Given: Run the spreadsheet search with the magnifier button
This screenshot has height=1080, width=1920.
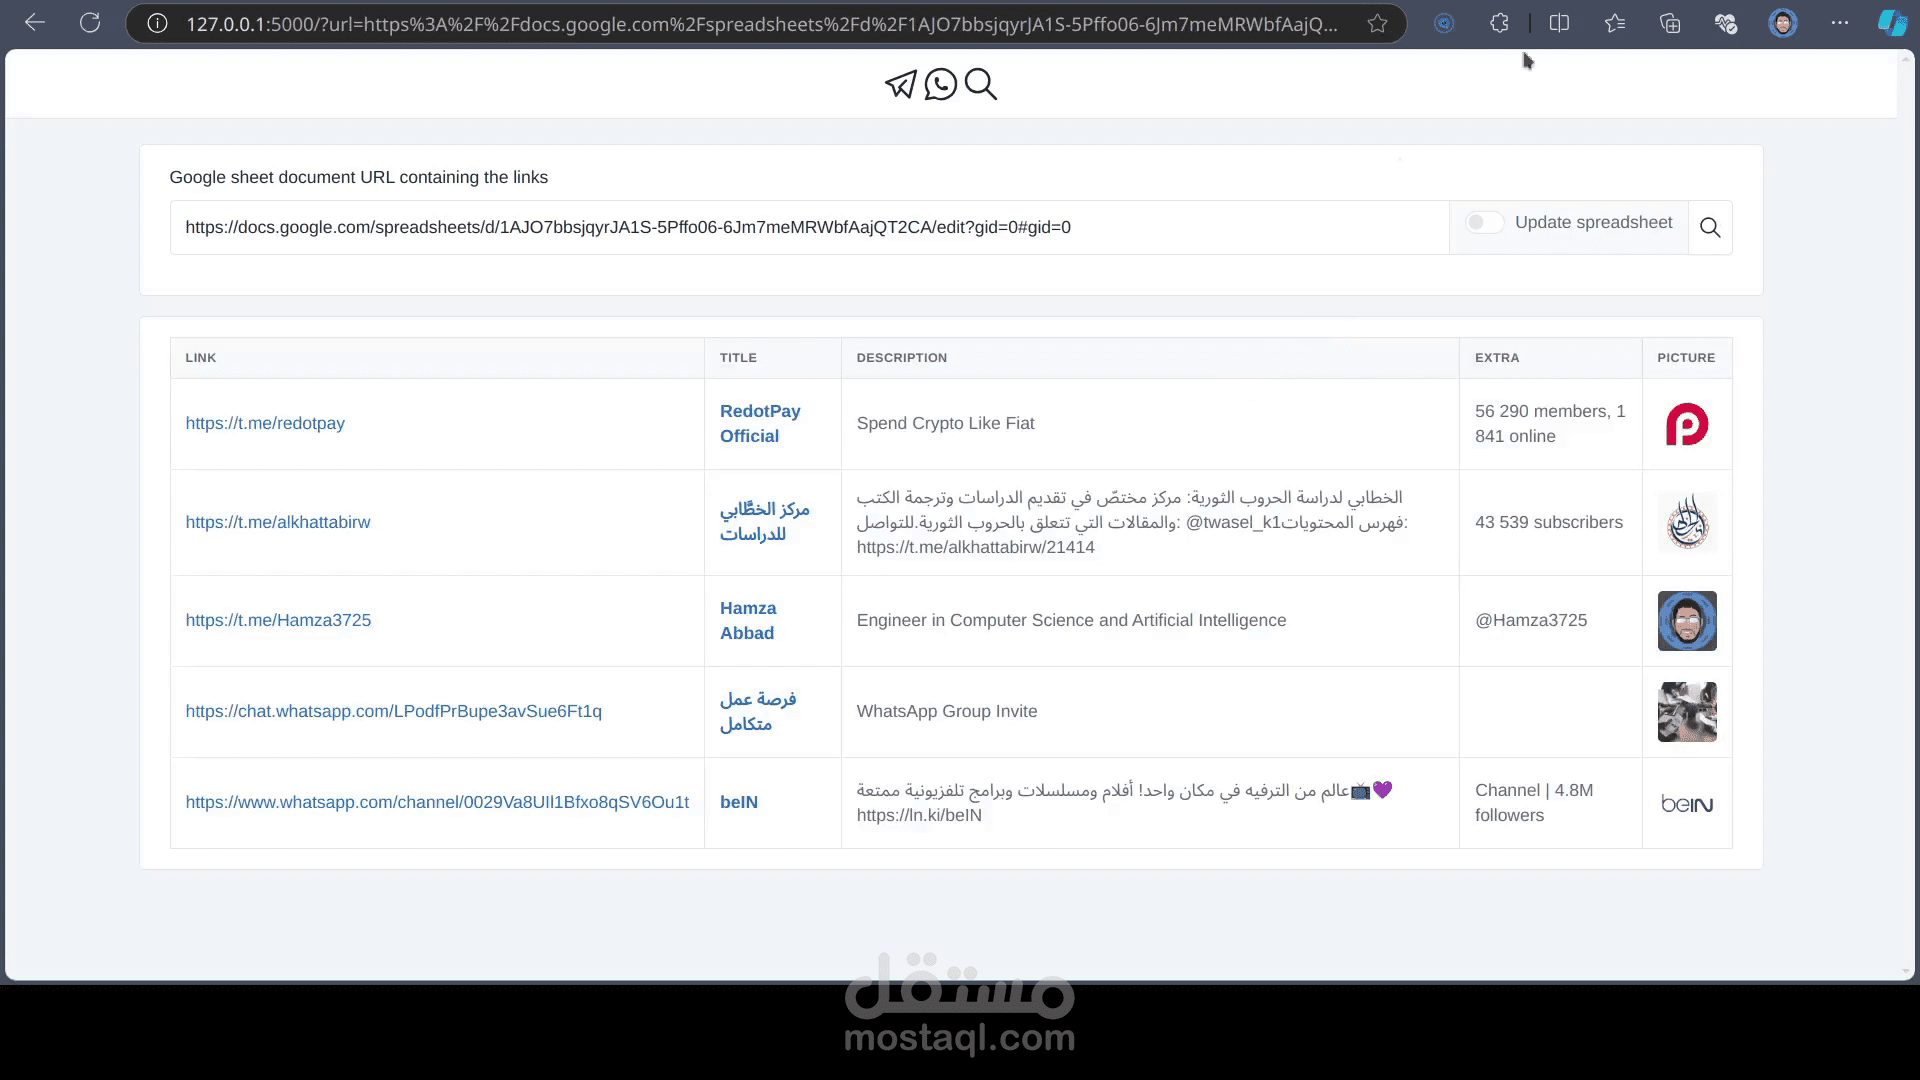Looking at the screenshot, I should 1710,227.
